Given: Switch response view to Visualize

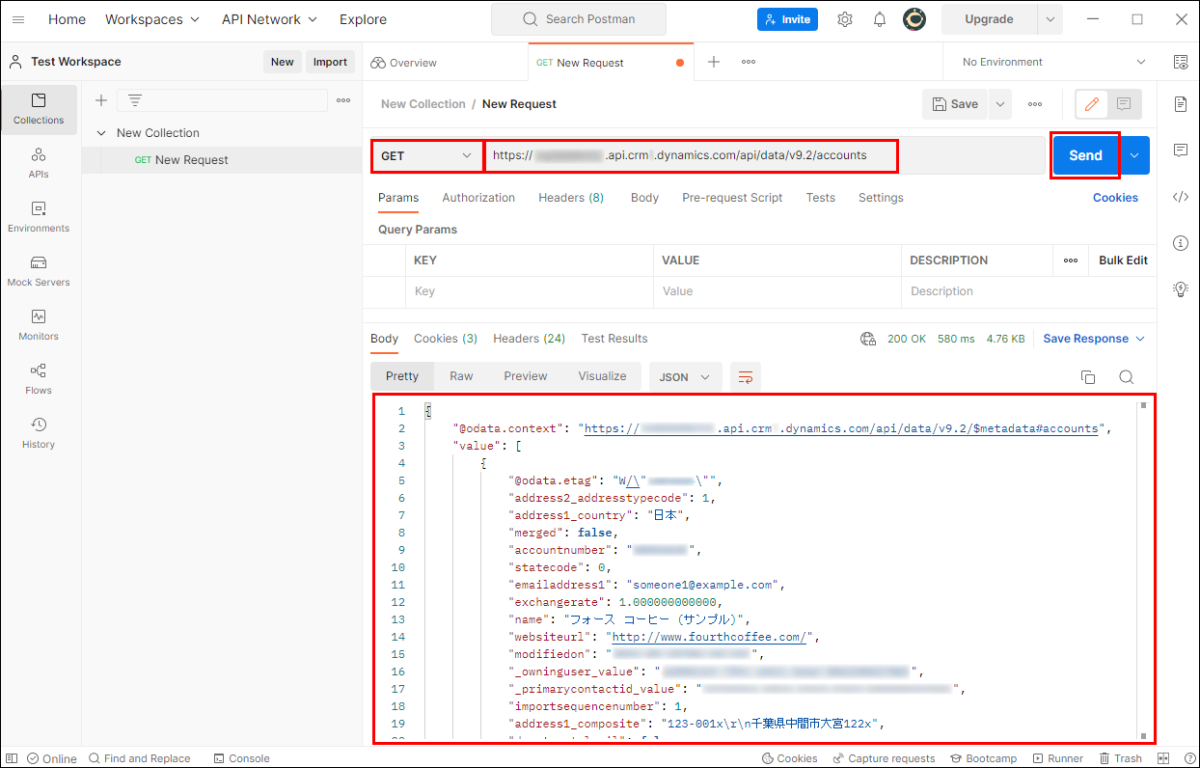Looking at the screenshot, I should [602, 377].
